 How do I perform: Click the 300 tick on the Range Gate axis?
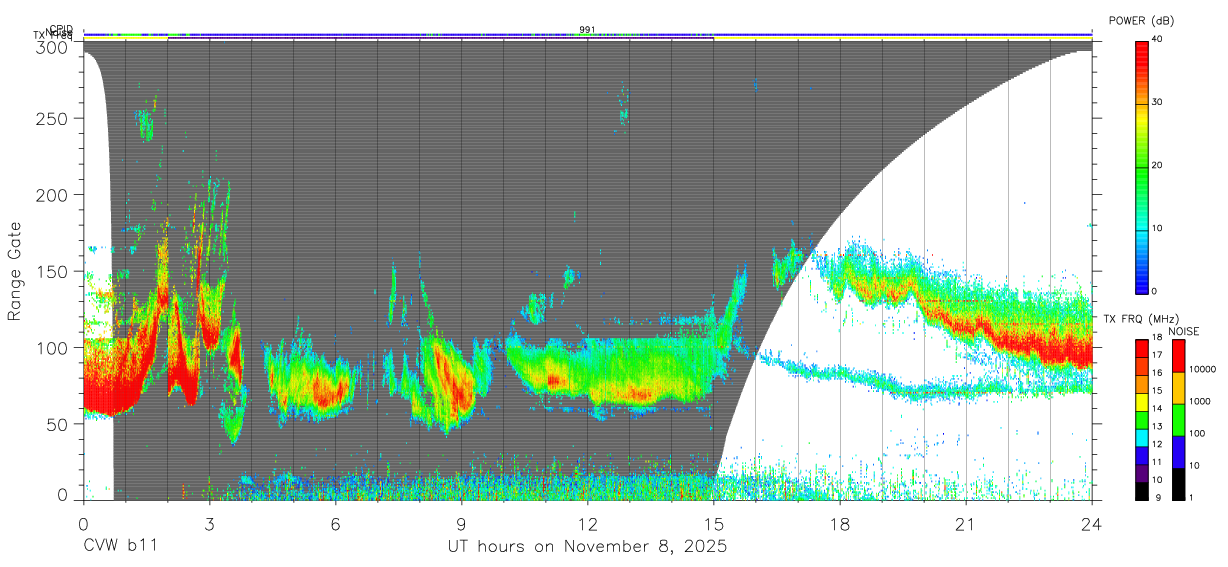tap(54, 47)
